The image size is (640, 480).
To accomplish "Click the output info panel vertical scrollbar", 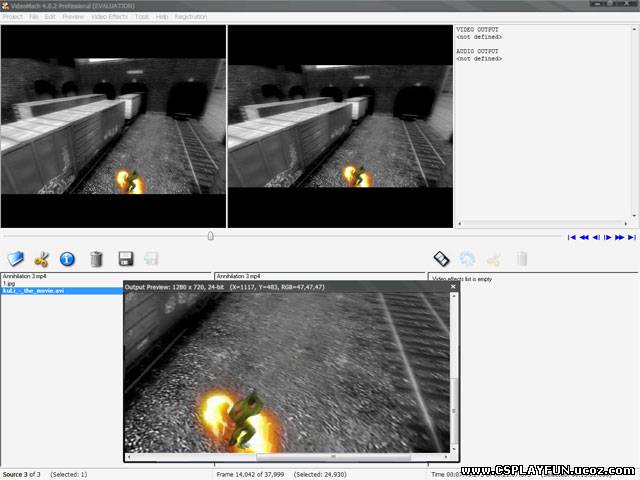I will [634, 122].
